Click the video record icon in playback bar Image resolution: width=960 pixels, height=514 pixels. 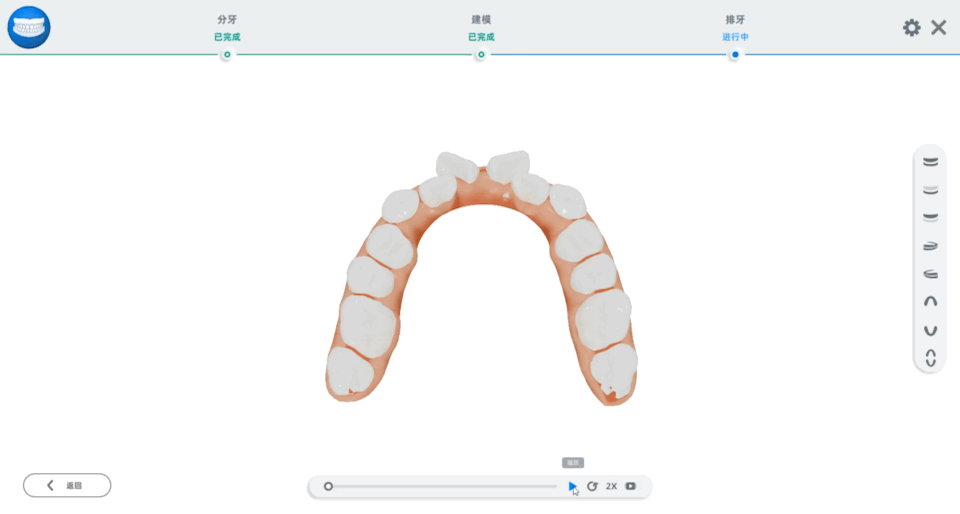click(x=631, y=486)
